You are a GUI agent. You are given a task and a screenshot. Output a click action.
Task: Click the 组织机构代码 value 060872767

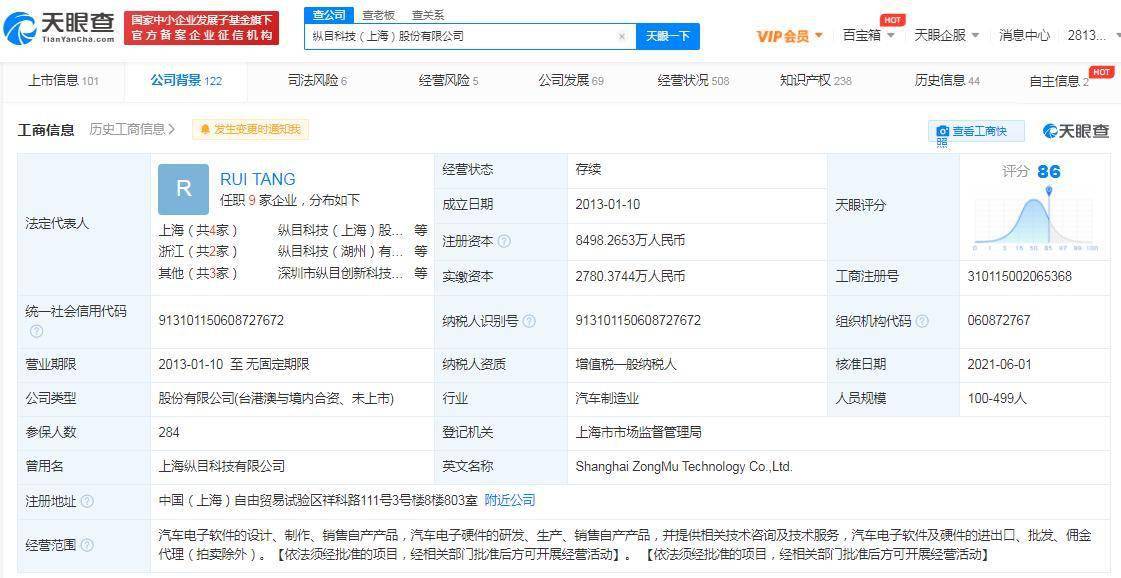click(999, 320)
